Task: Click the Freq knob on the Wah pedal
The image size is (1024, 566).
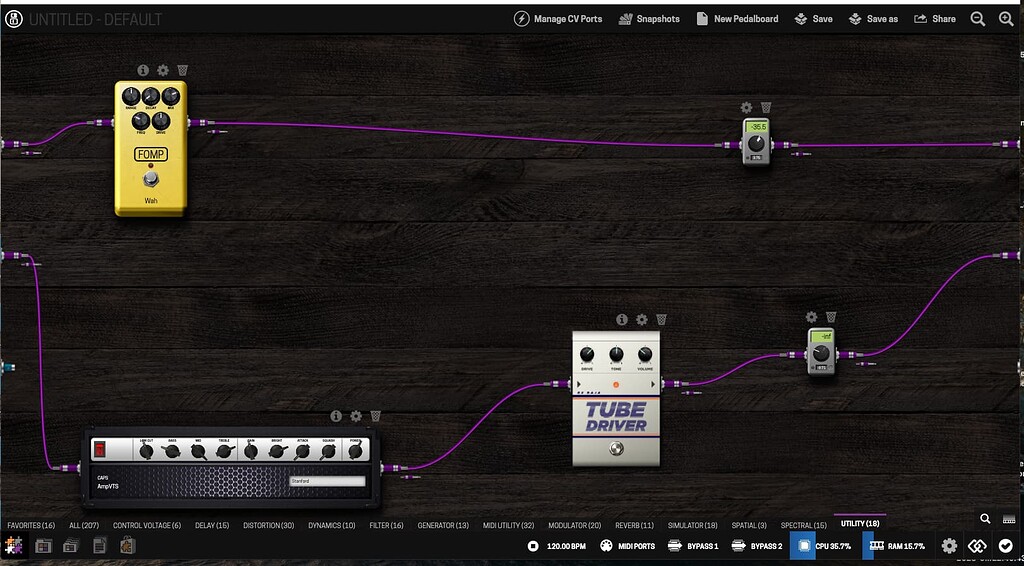Action: point(140,121)
